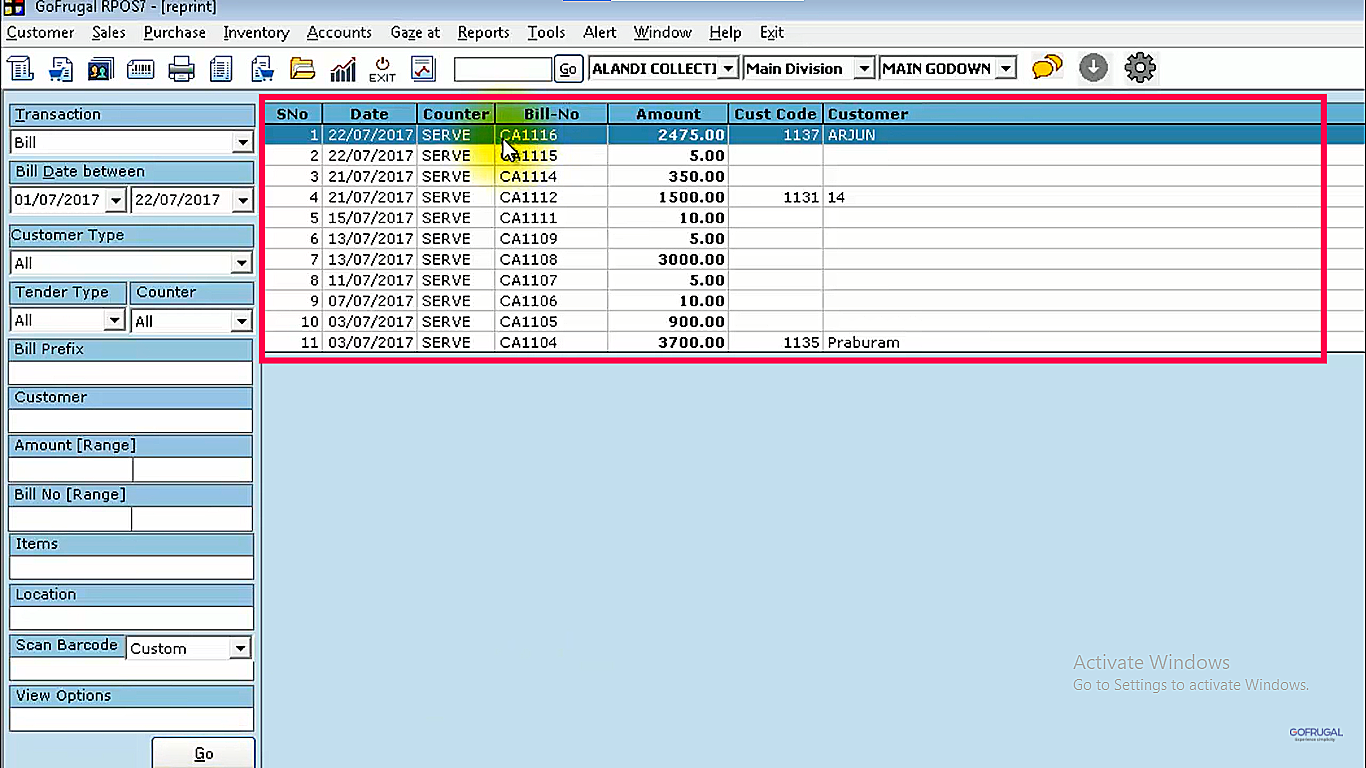The height and width of the screenshot is (768, 1366).
Task: Click the Go button below View Options
Action: (x=204, y=753)
